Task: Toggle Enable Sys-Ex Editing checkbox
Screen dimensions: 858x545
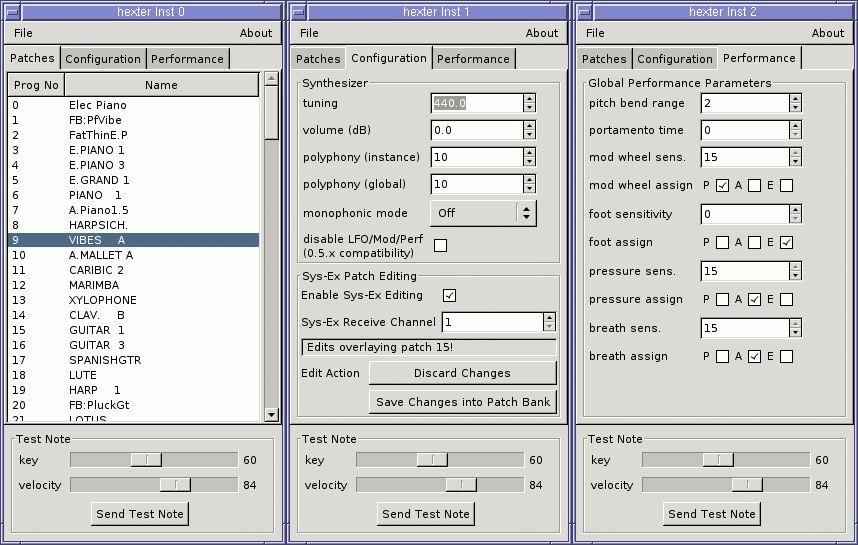Action: point(449,295)
